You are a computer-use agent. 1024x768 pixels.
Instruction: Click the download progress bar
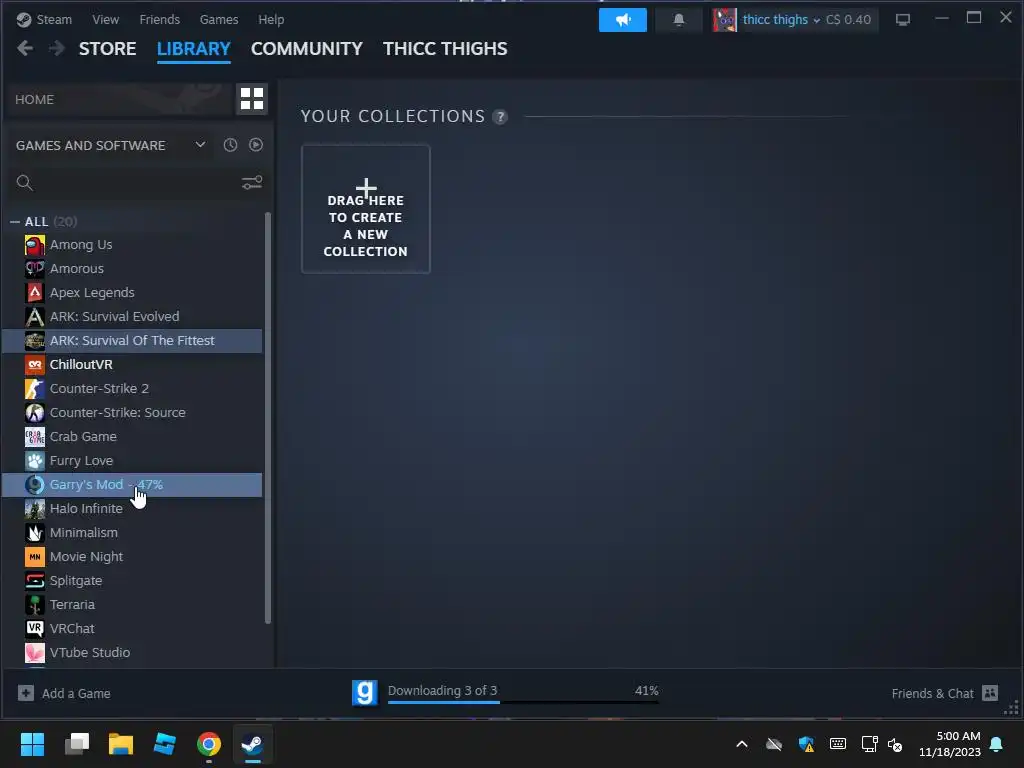pos(523,702)
